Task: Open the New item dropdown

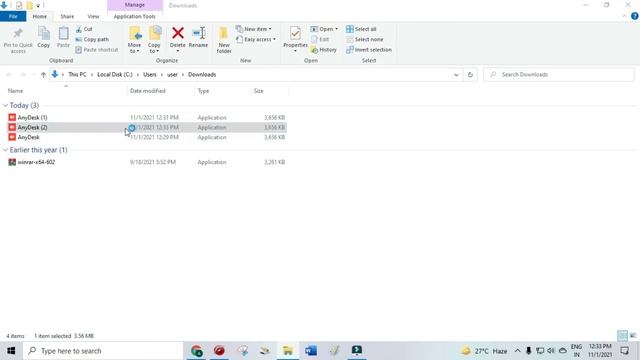Action: coord(253,29)
